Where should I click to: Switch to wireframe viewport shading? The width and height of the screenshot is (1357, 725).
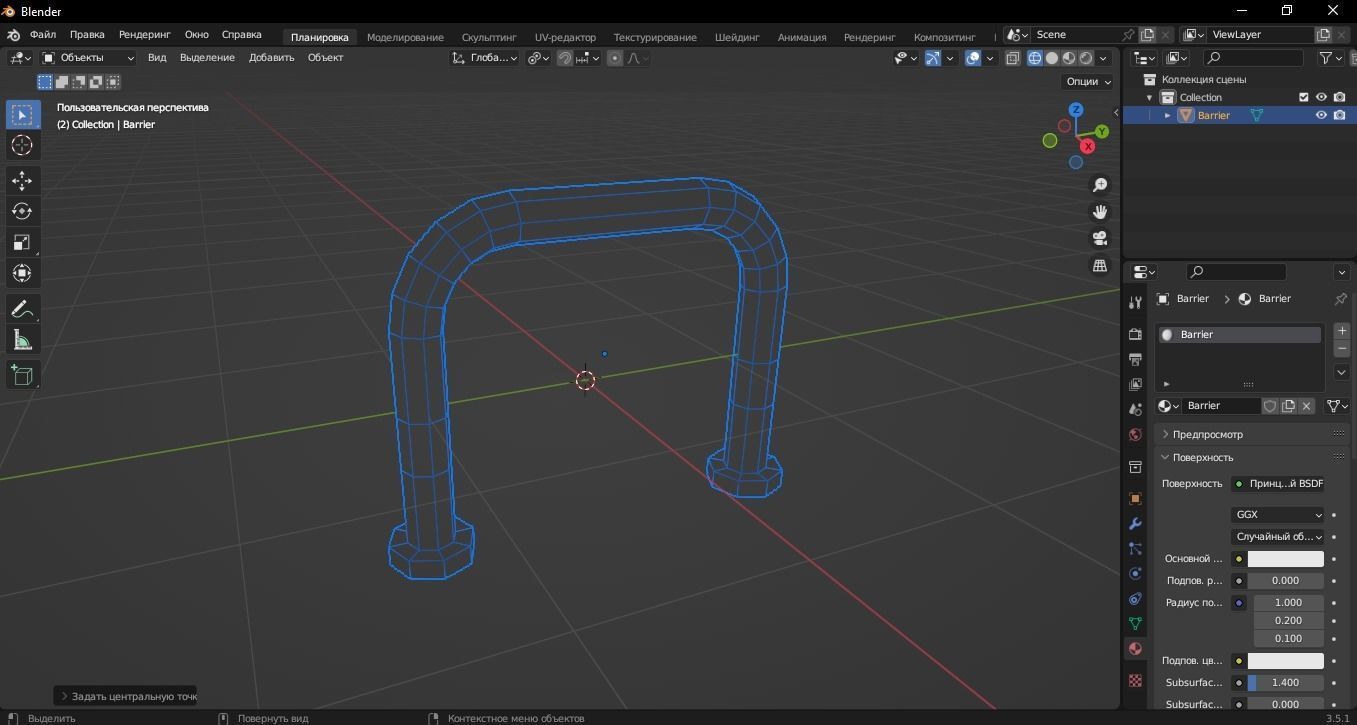tap(1035, 58)
